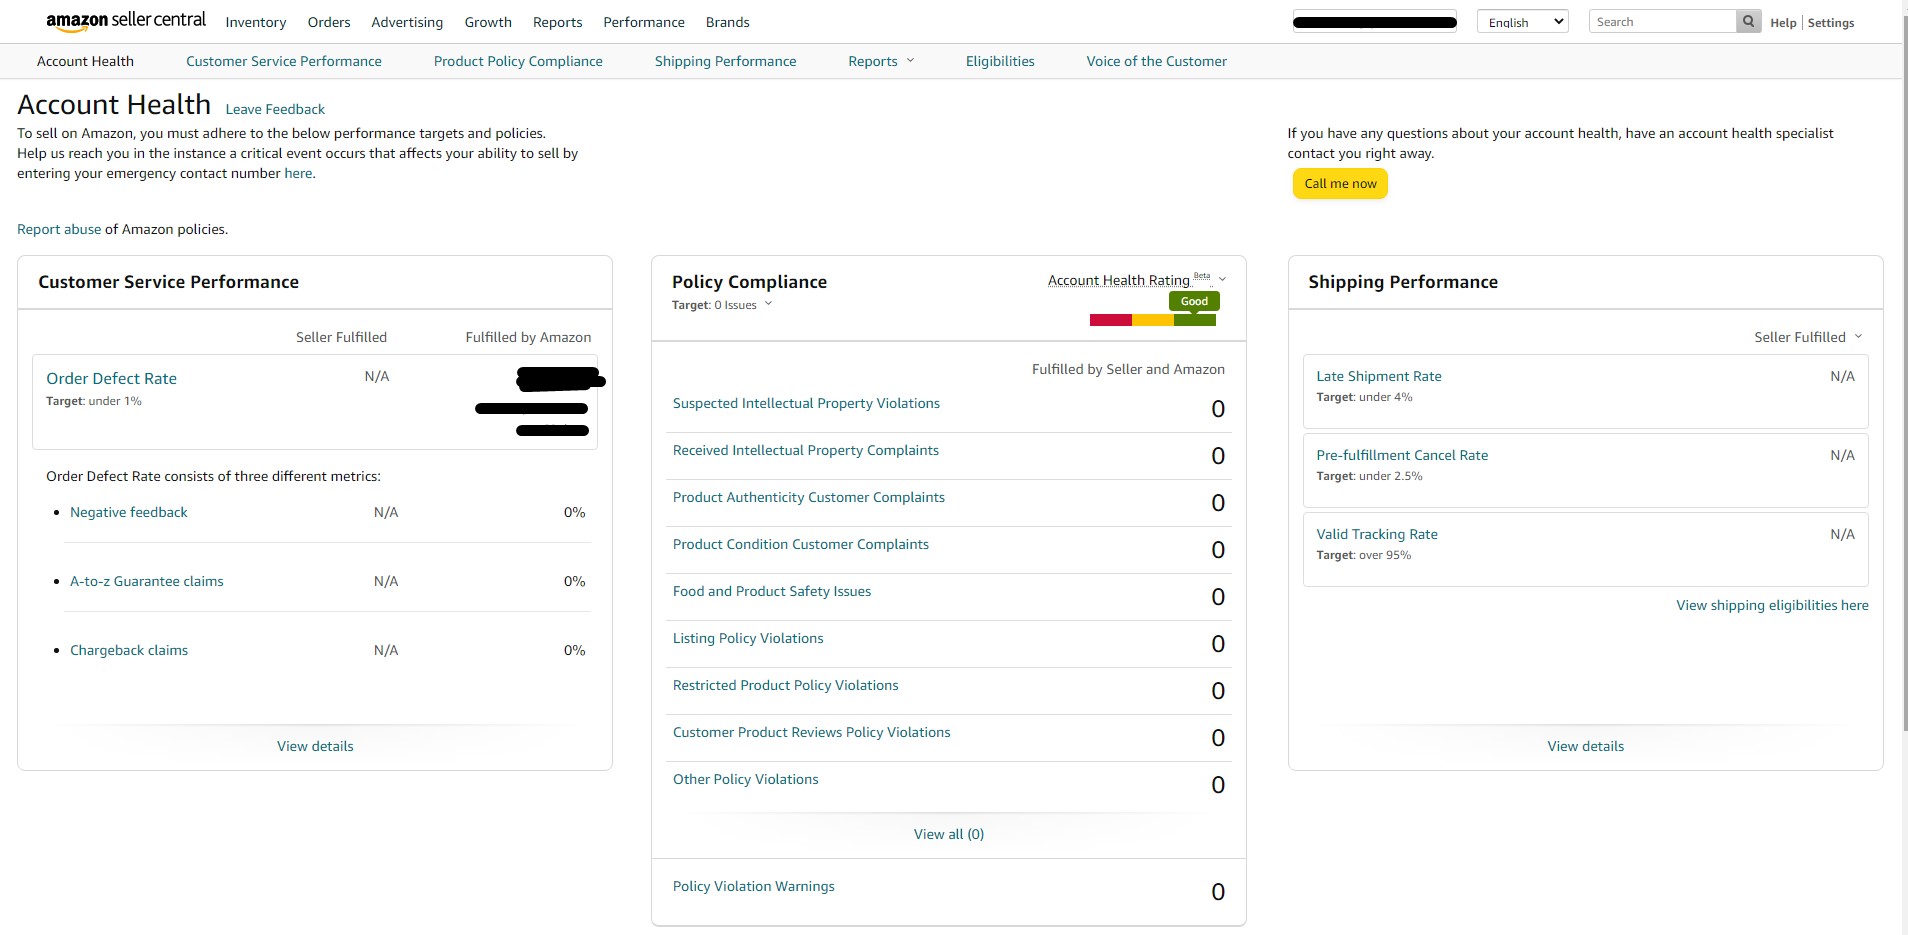
Task: Click the Good health rating indicator bar
Action: coord(1152,320)
